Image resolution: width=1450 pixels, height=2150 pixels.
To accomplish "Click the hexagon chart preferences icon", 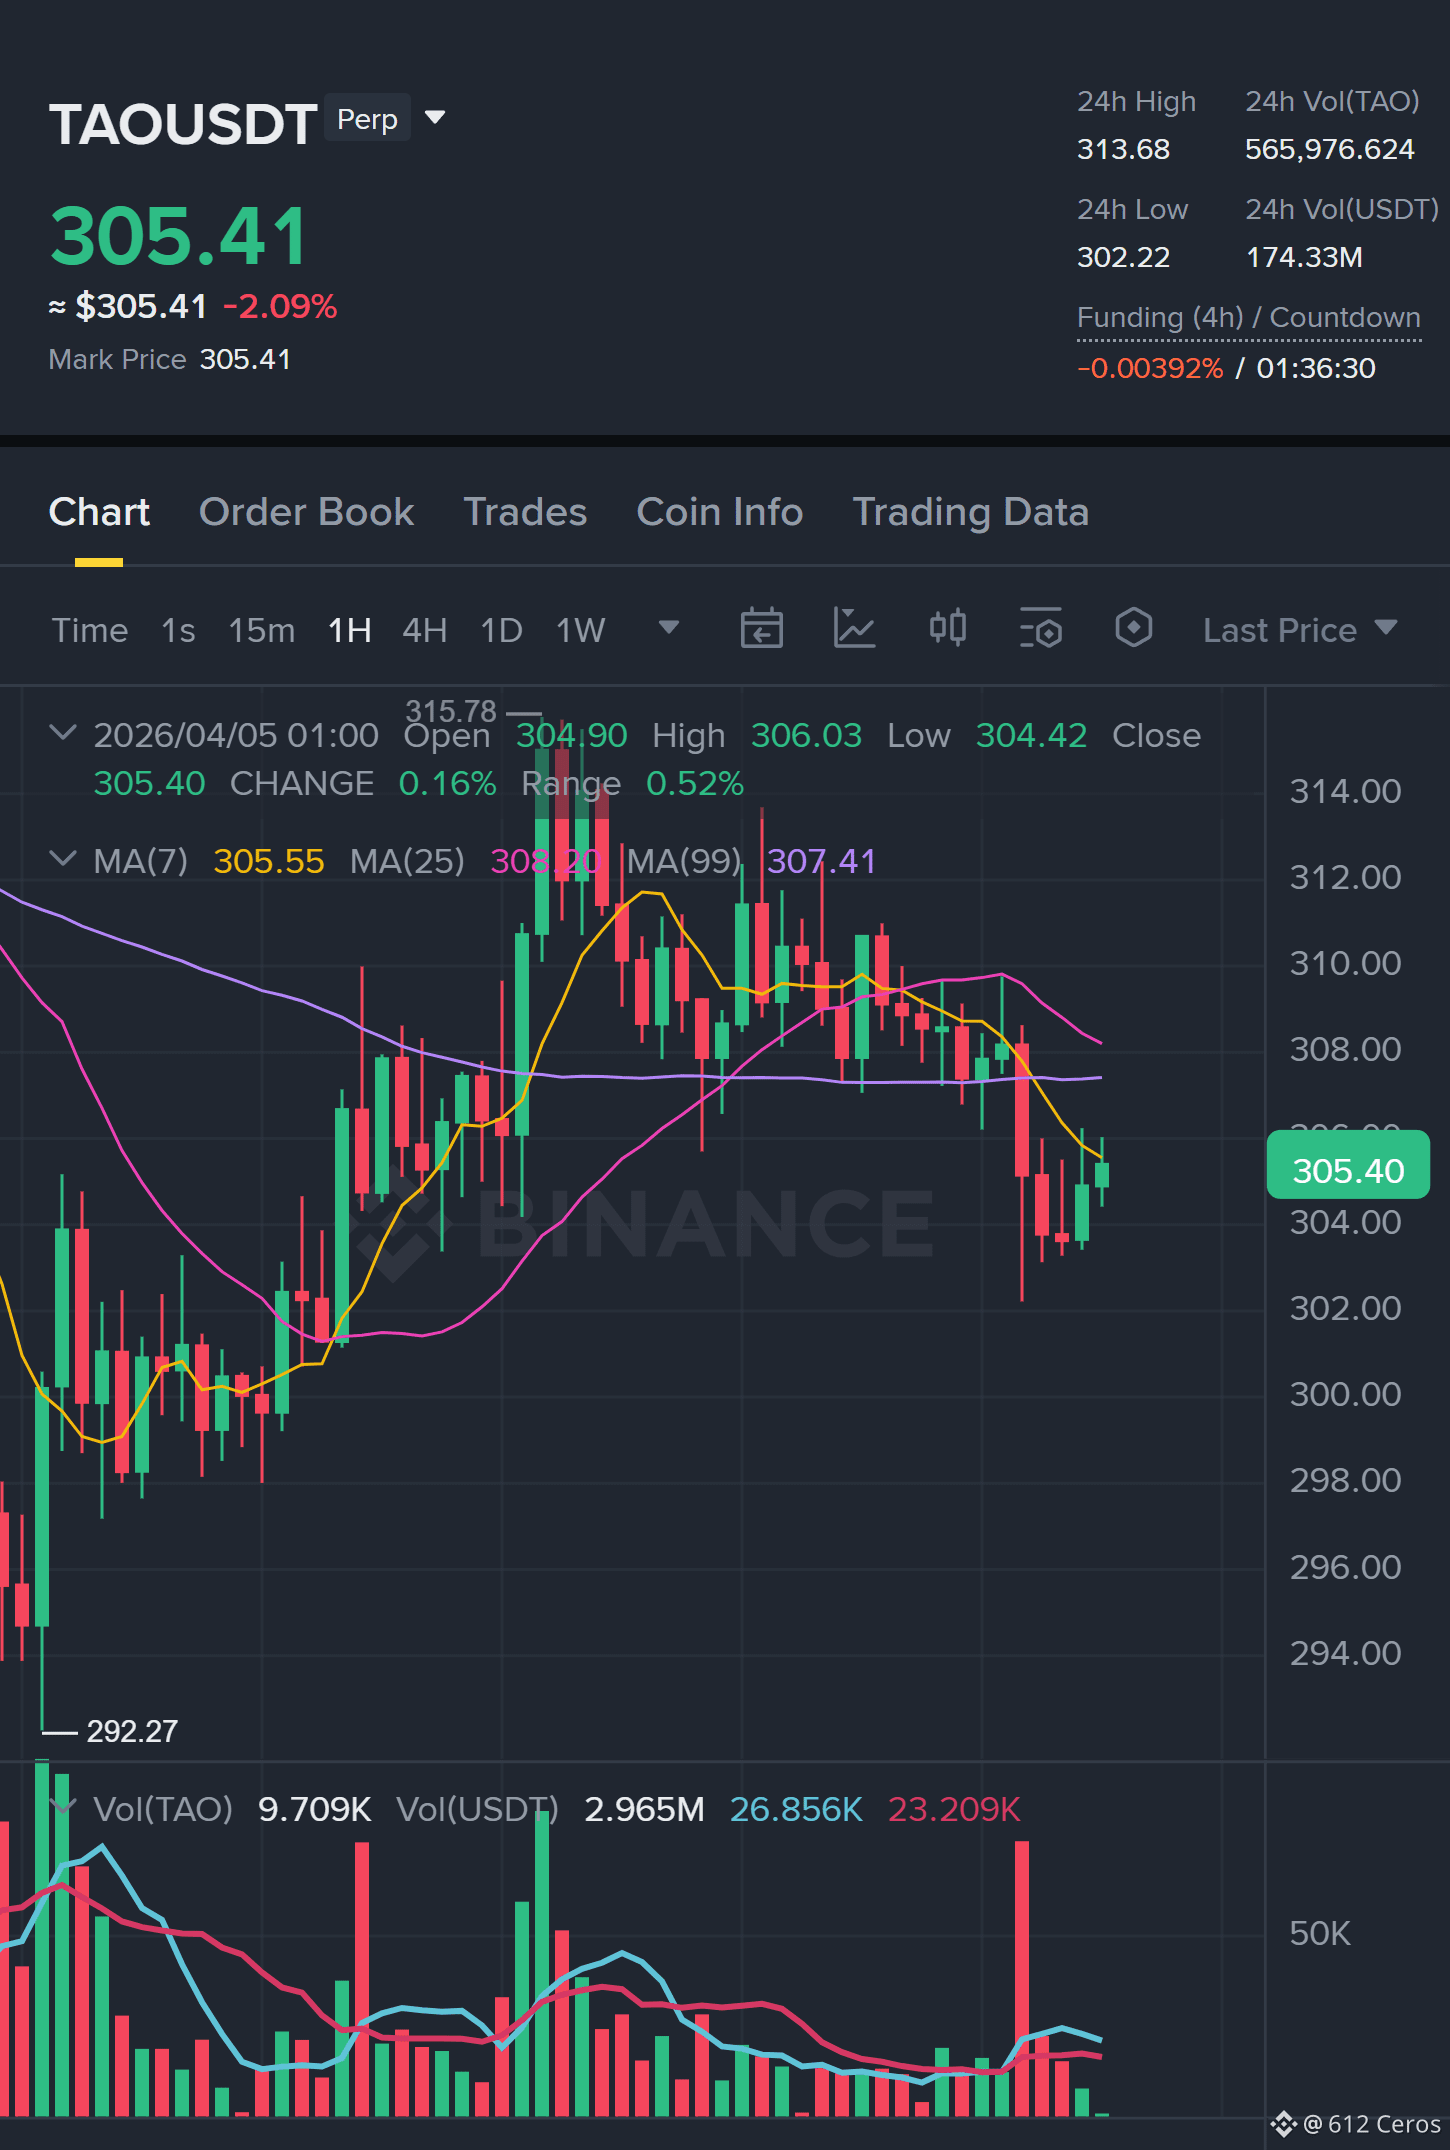I will (1133, 629).
